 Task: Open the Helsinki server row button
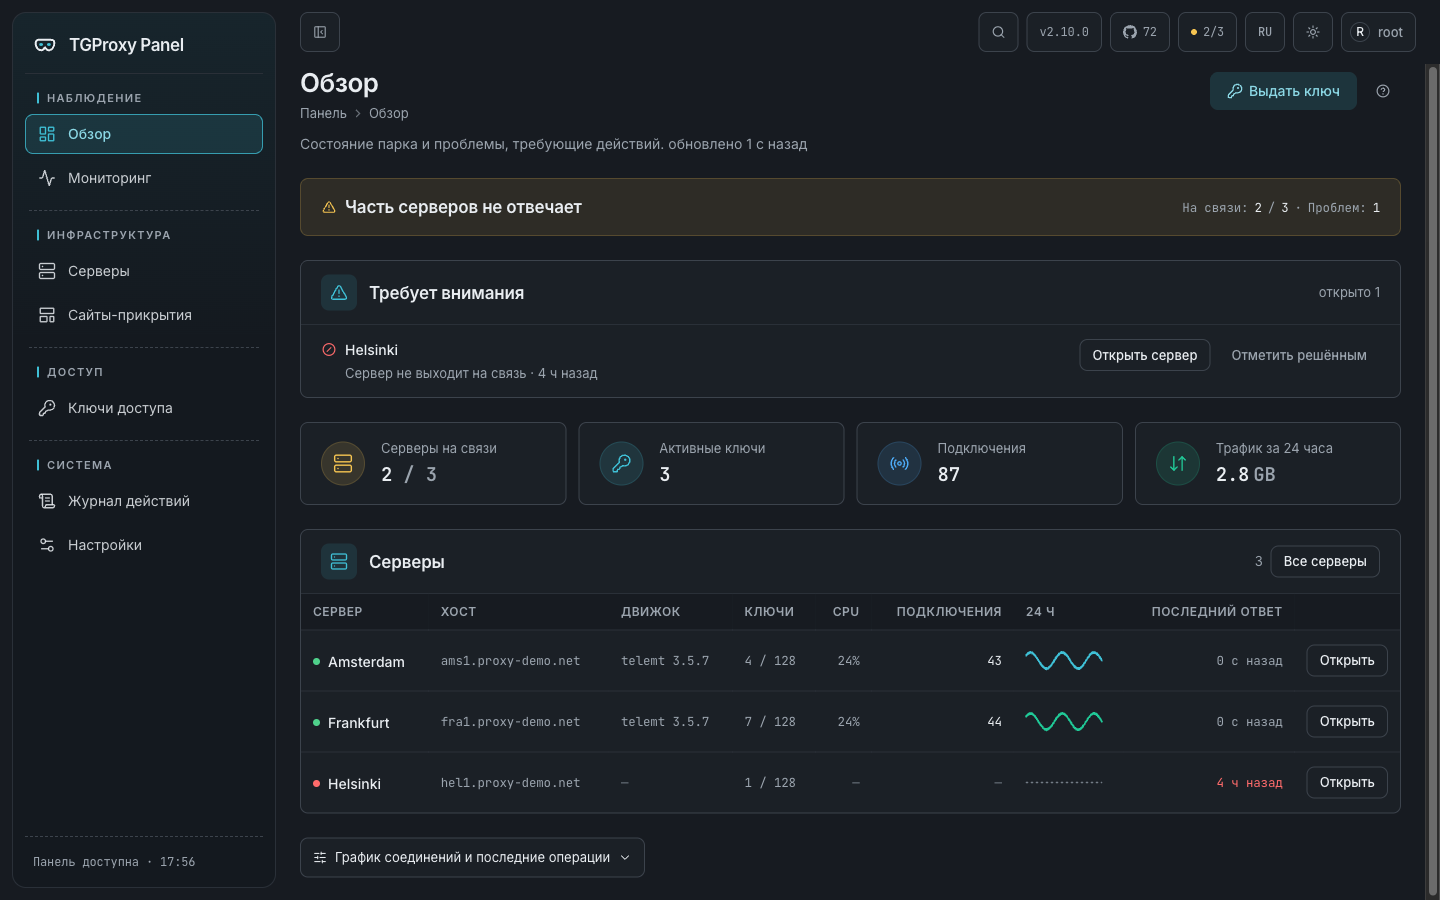pyautogui.click(x=1347, y=783)
